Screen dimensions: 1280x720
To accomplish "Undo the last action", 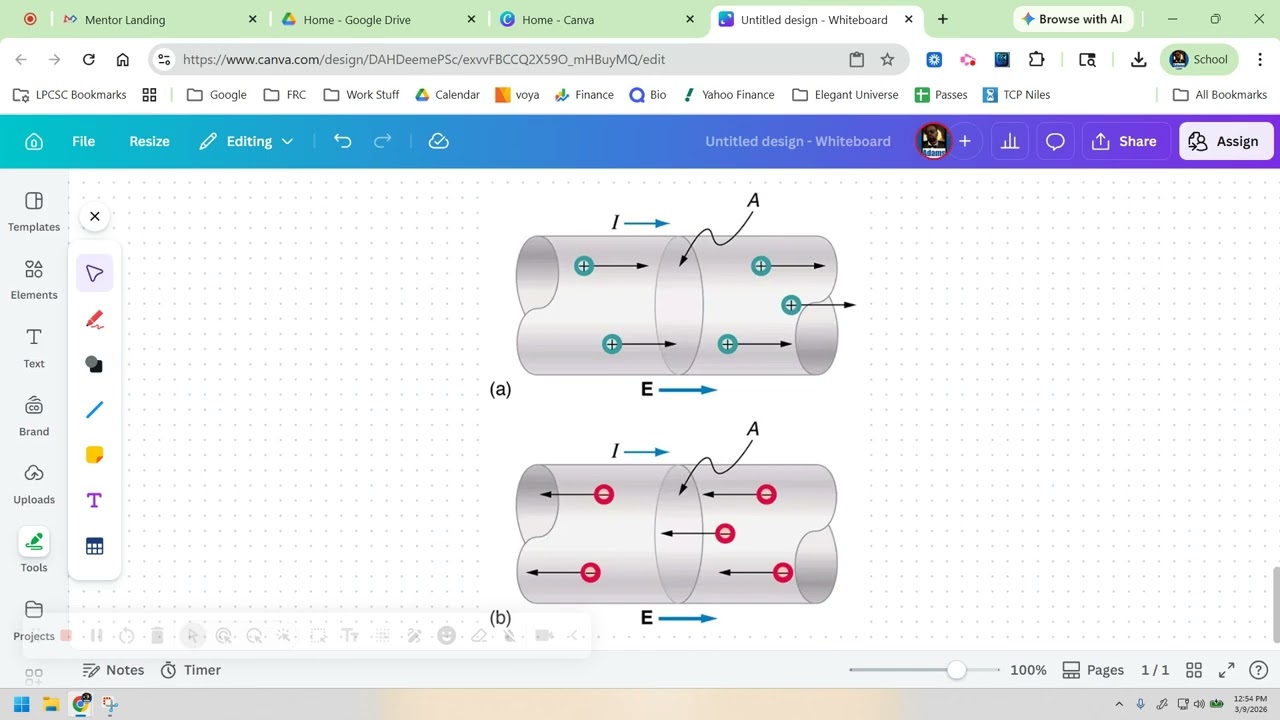I will [343, 141].
